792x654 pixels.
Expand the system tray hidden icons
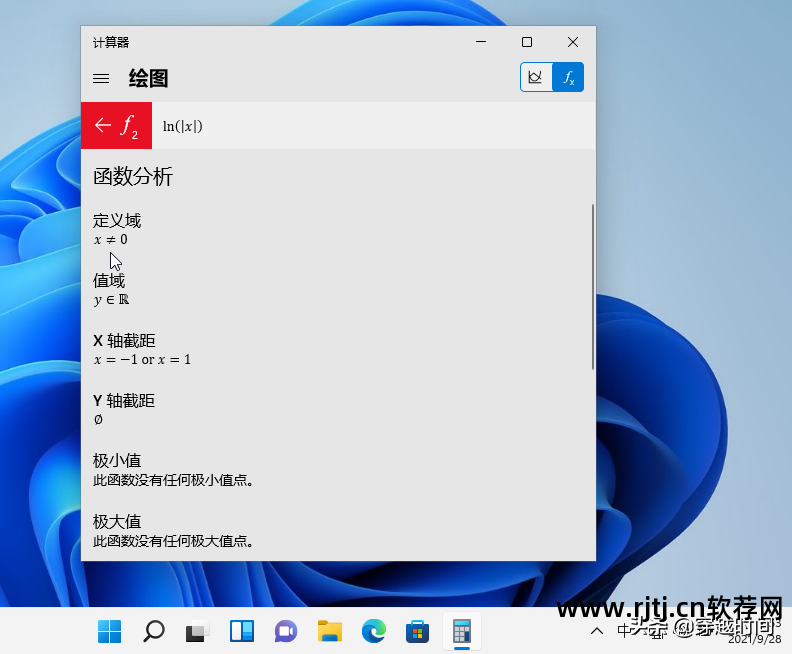[x=597, y=631]
